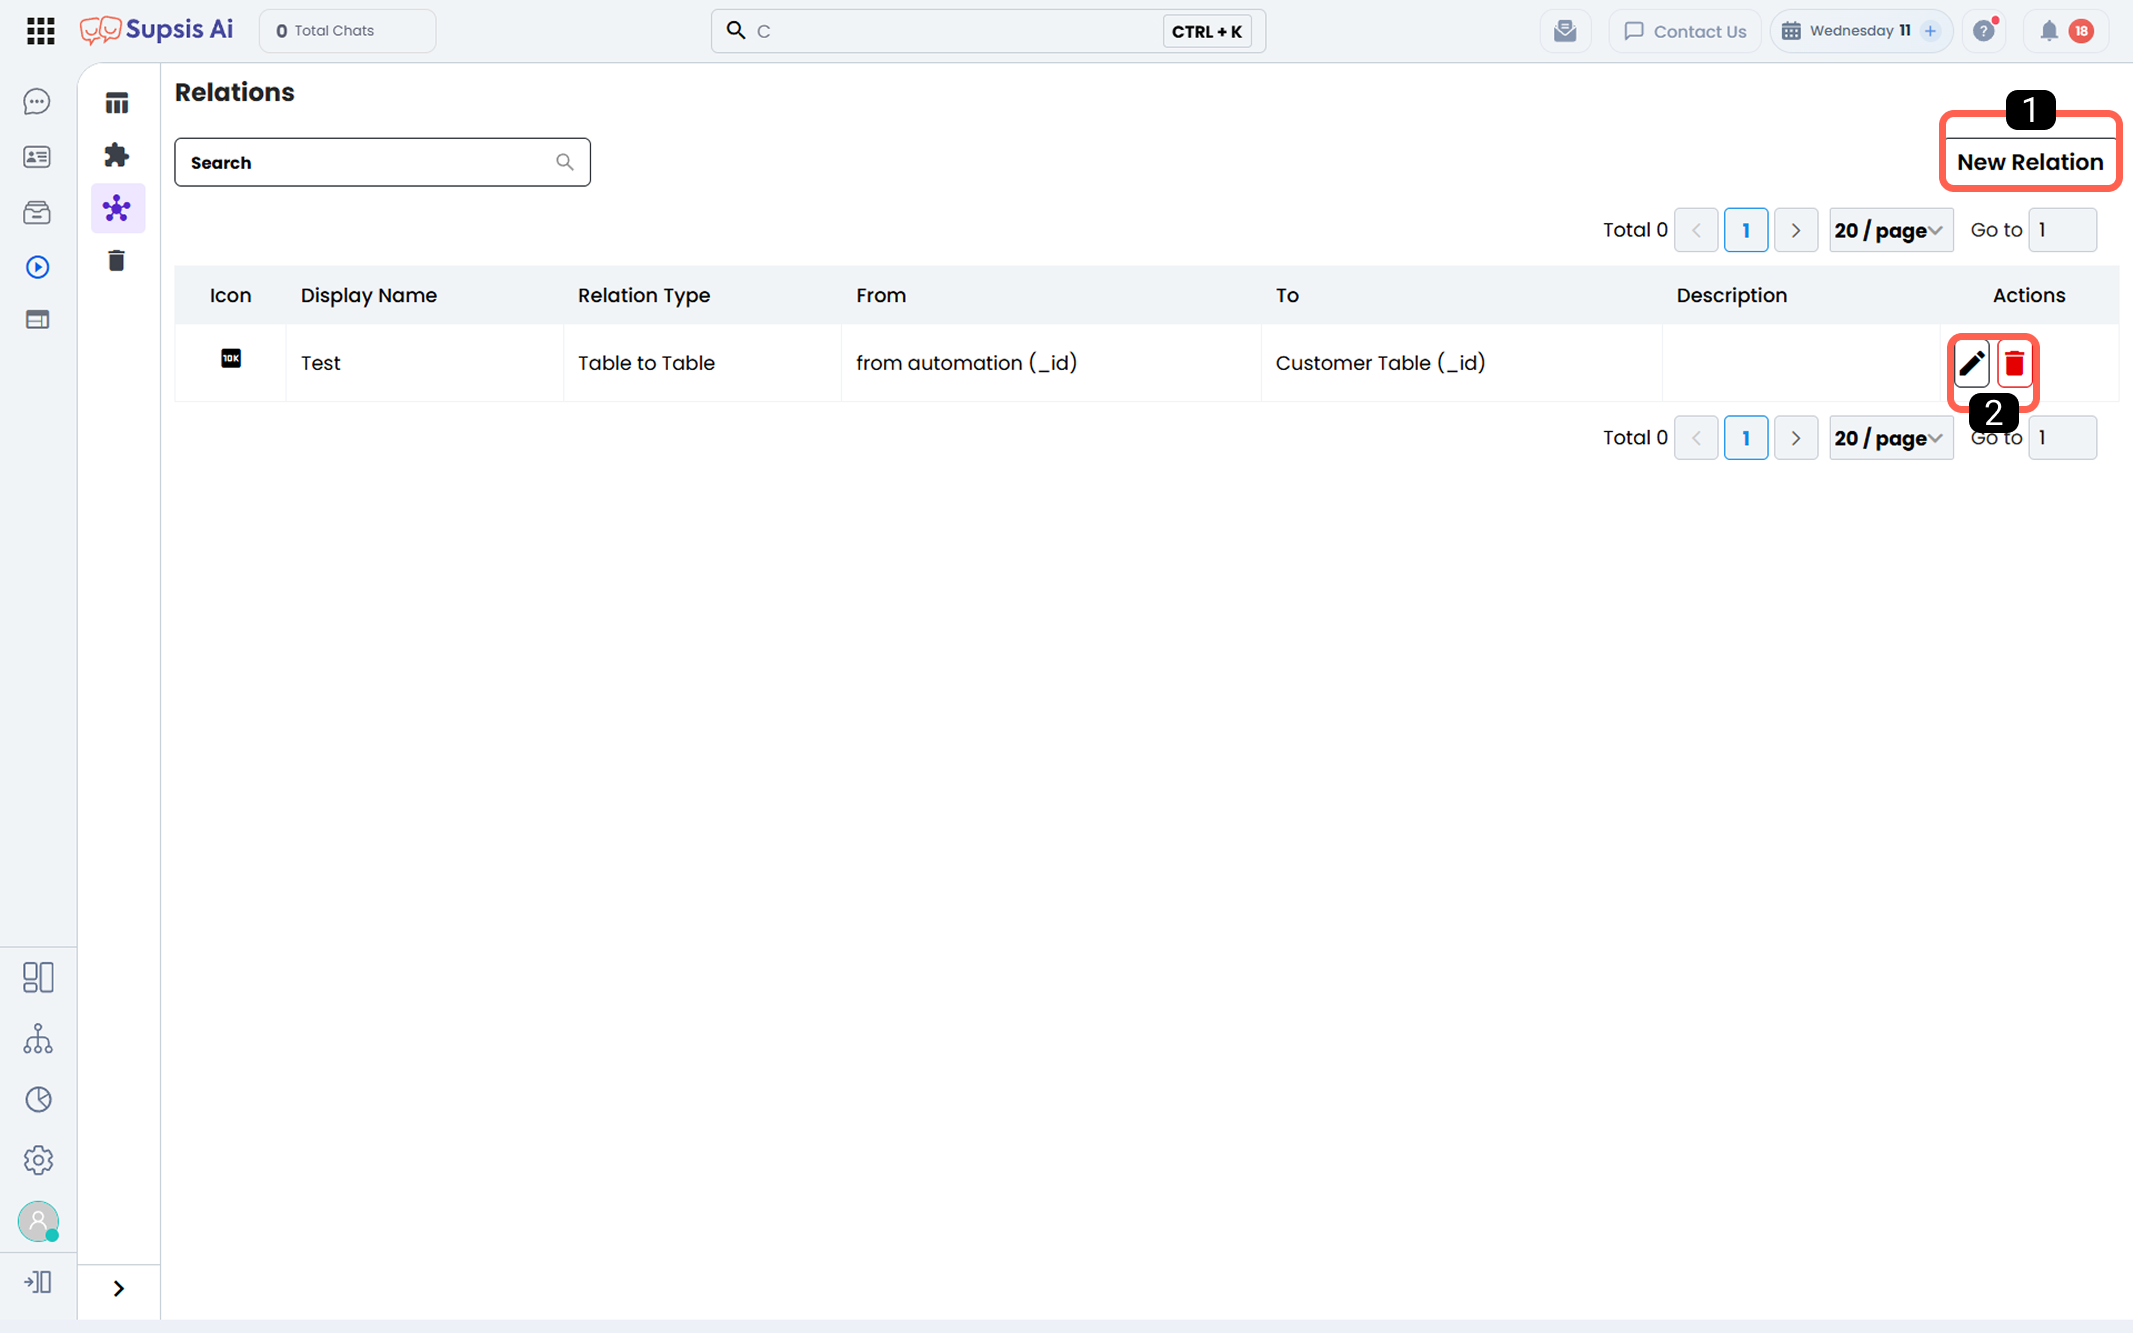Image resolution: width=2133 pixels, height=1333 pixels.
Task: Open the inbox tray sidebar icon
Action: (37, 212)
